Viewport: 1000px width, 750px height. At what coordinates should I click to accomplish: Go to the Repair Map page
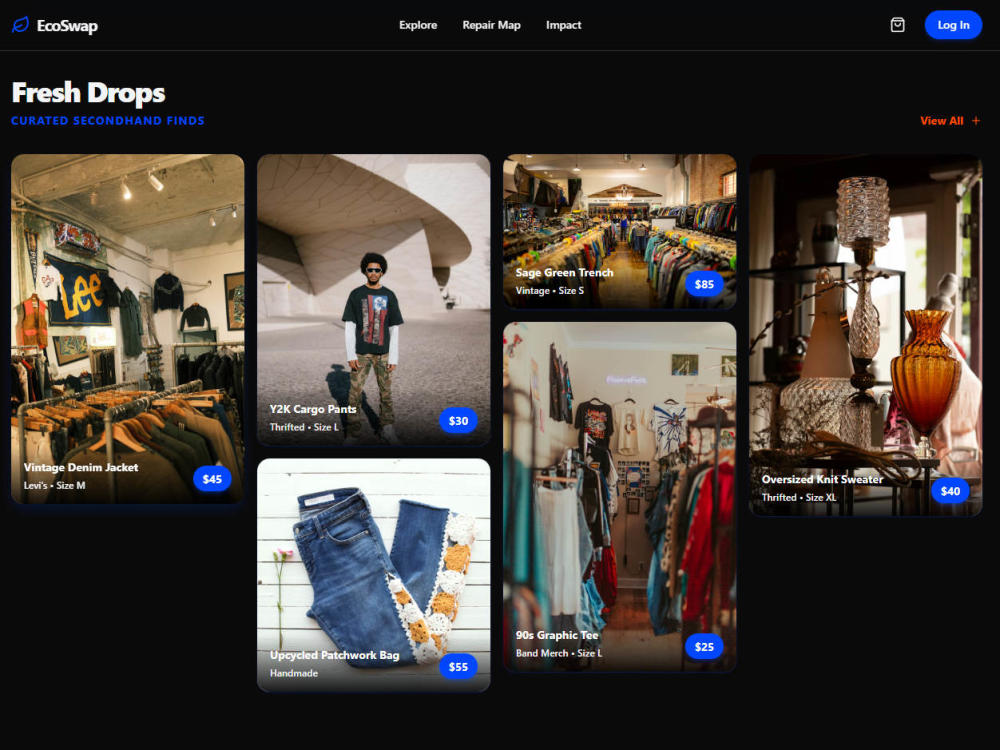(491, 25)
